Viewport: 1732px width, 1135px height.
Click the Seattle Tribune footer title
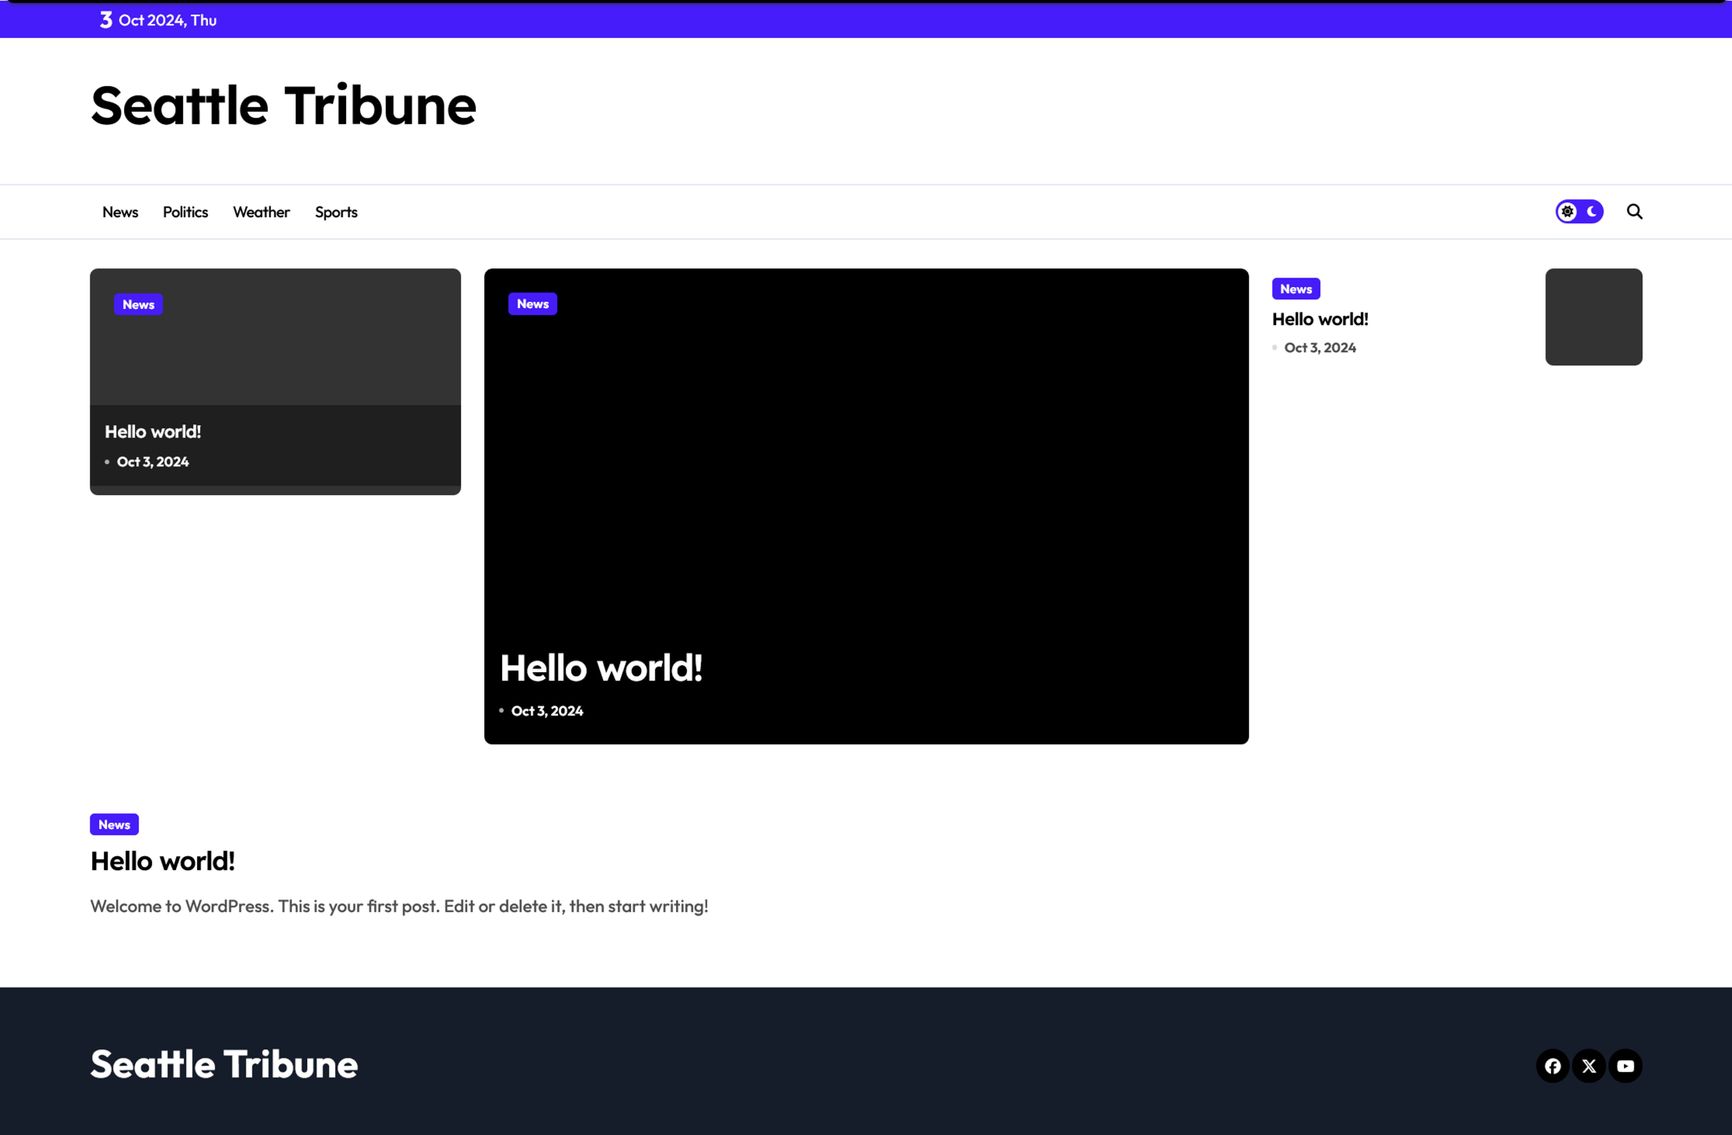pos(224,1064)
